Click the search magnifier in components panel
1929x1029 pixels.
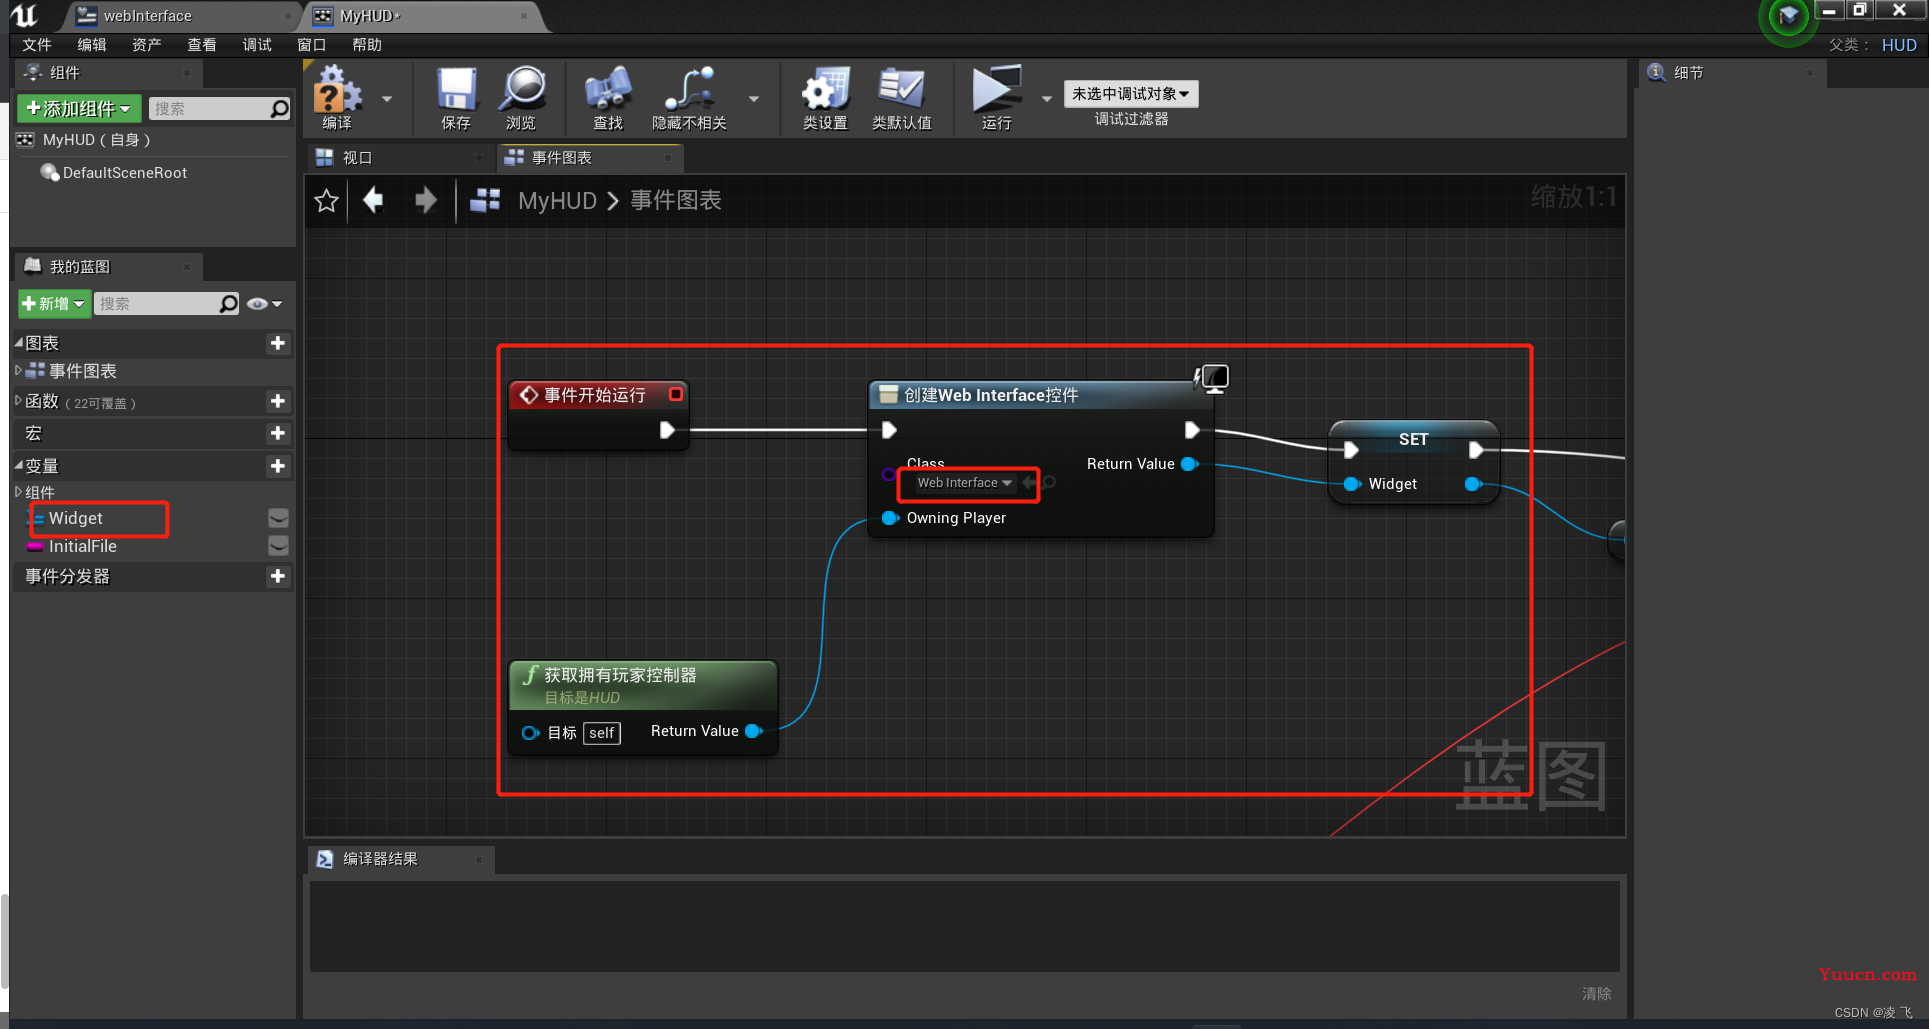(x=280, y=108)
